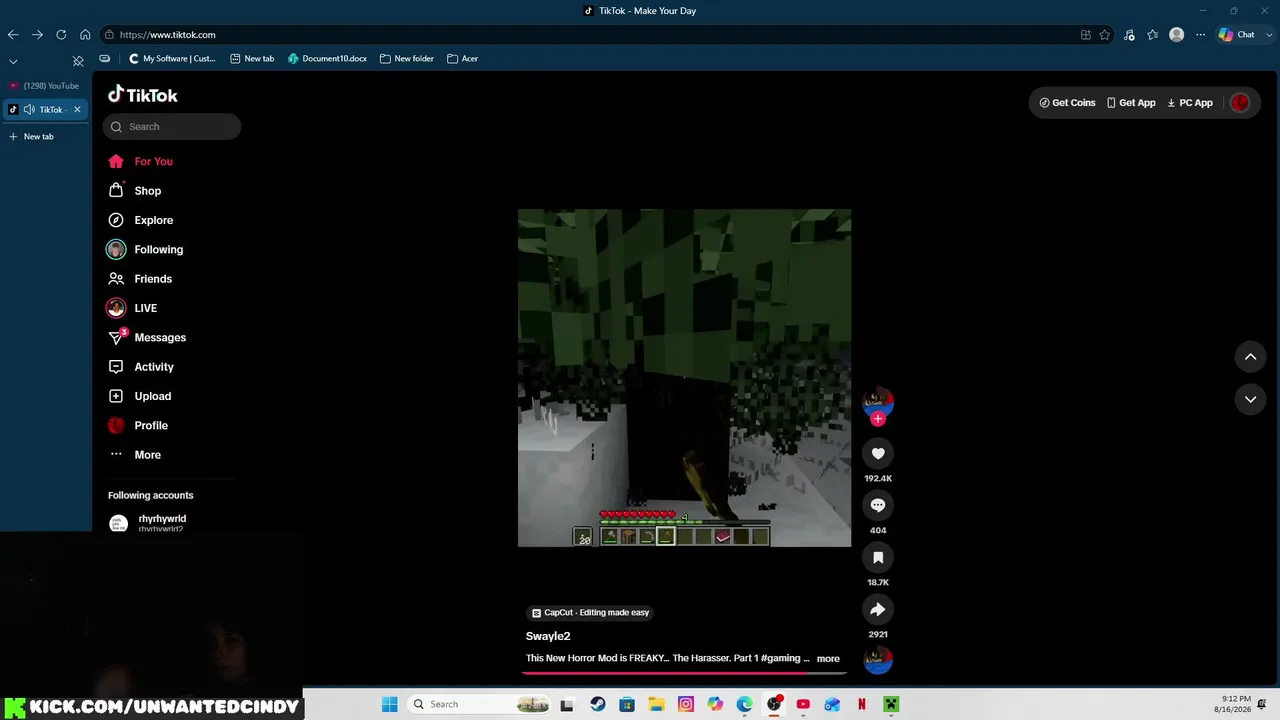Open your TikTok account avatar menu
This screenshot has width=1280, height=720.
[1240, 103]
